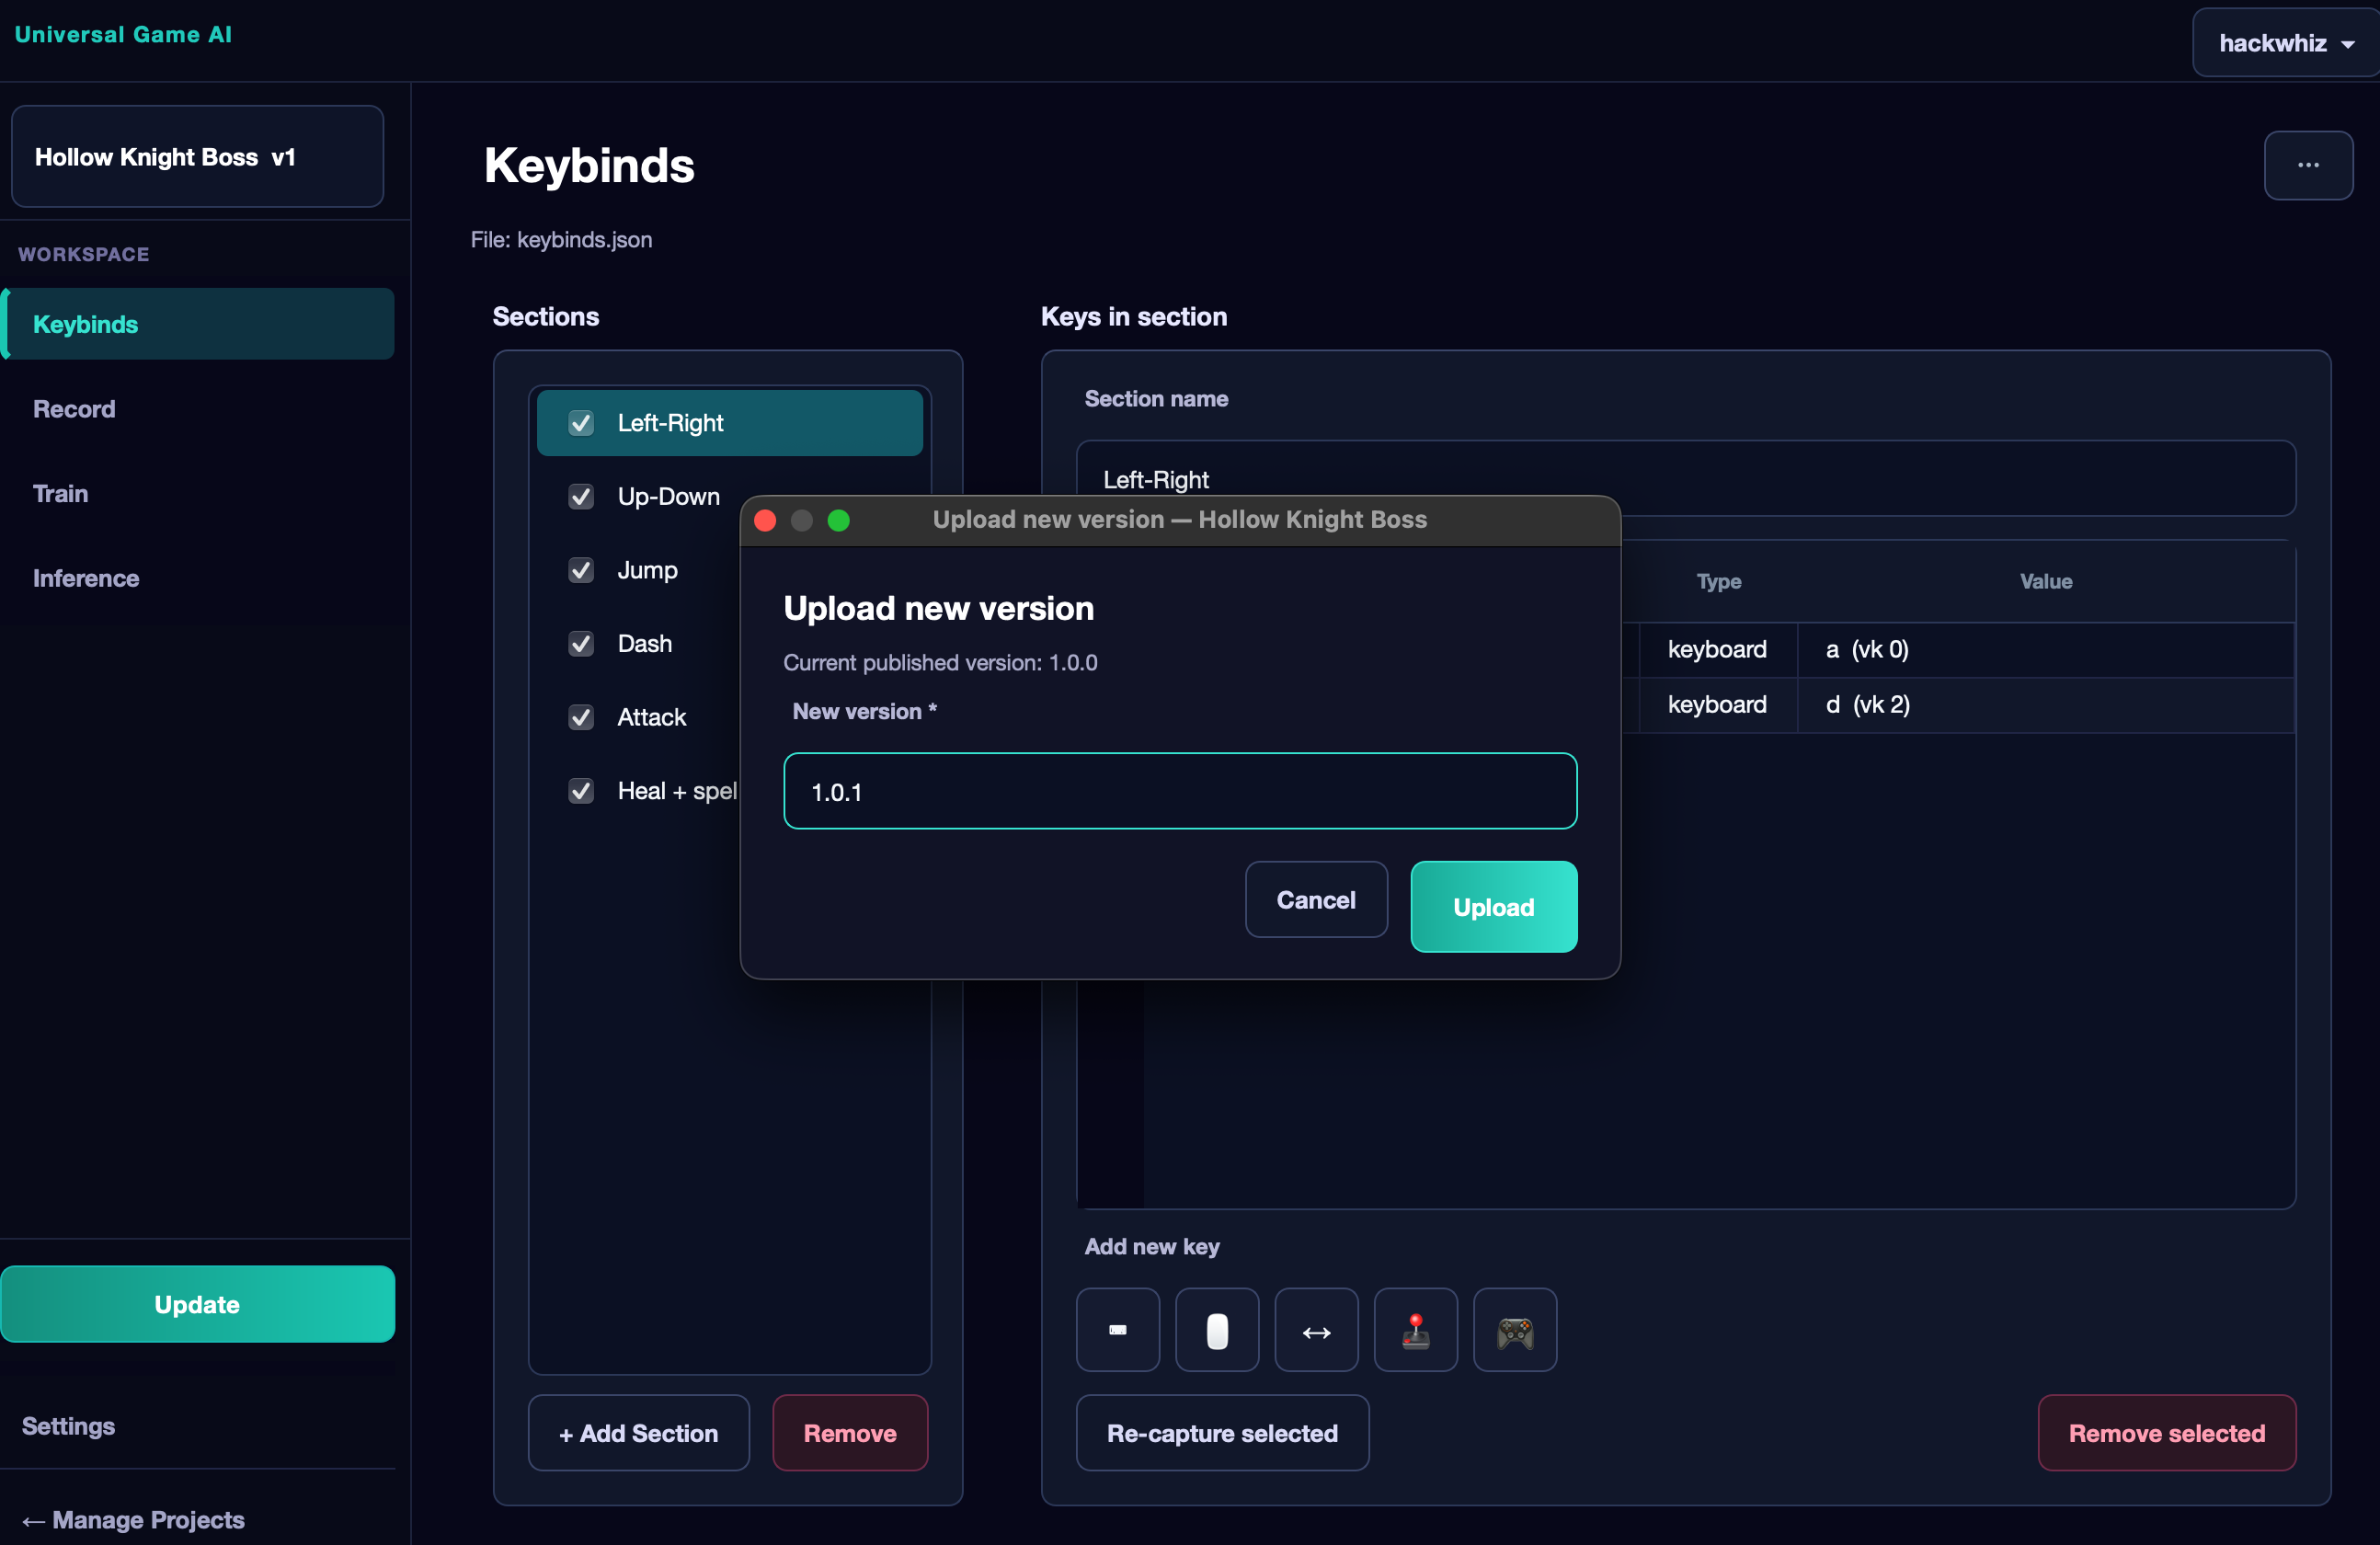Go to the Keybinds workspace tab
Image resolution: width=2380 pixels, height=1545 pixels.
pyautogui.click(x=198, y=324)
